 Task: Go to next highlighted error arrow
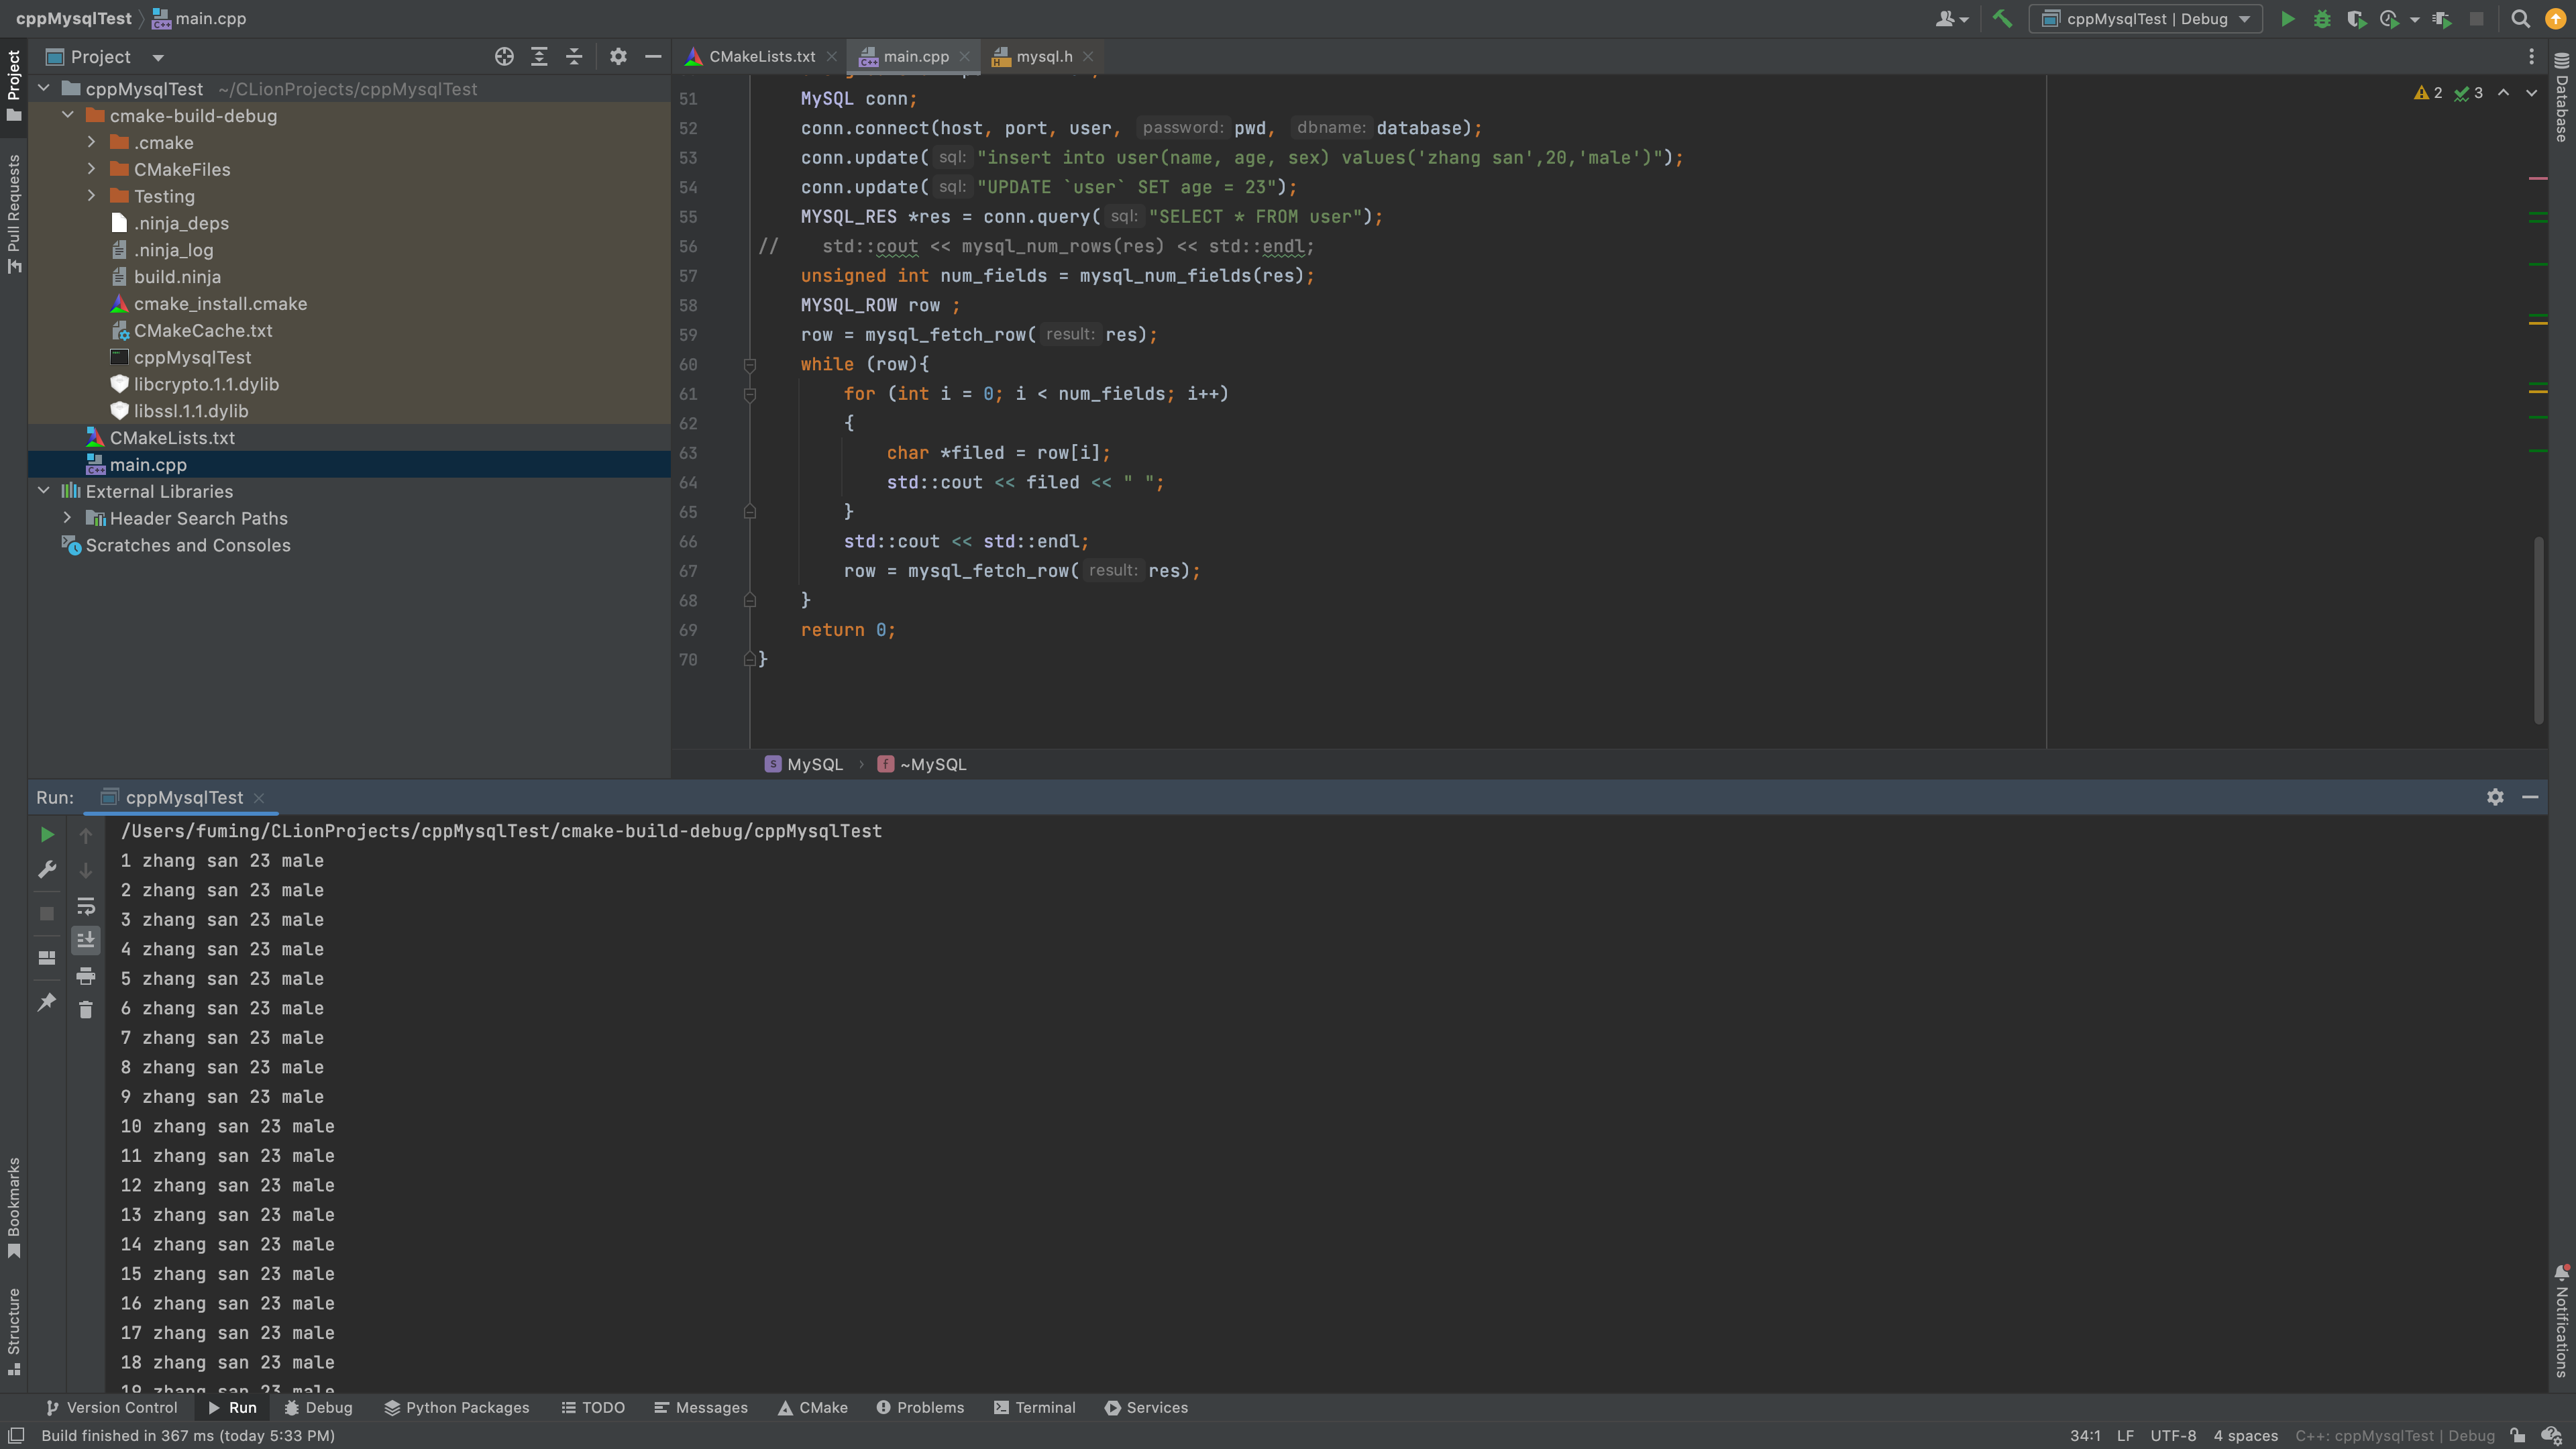pyautogui.click(x=2532, y=93)
